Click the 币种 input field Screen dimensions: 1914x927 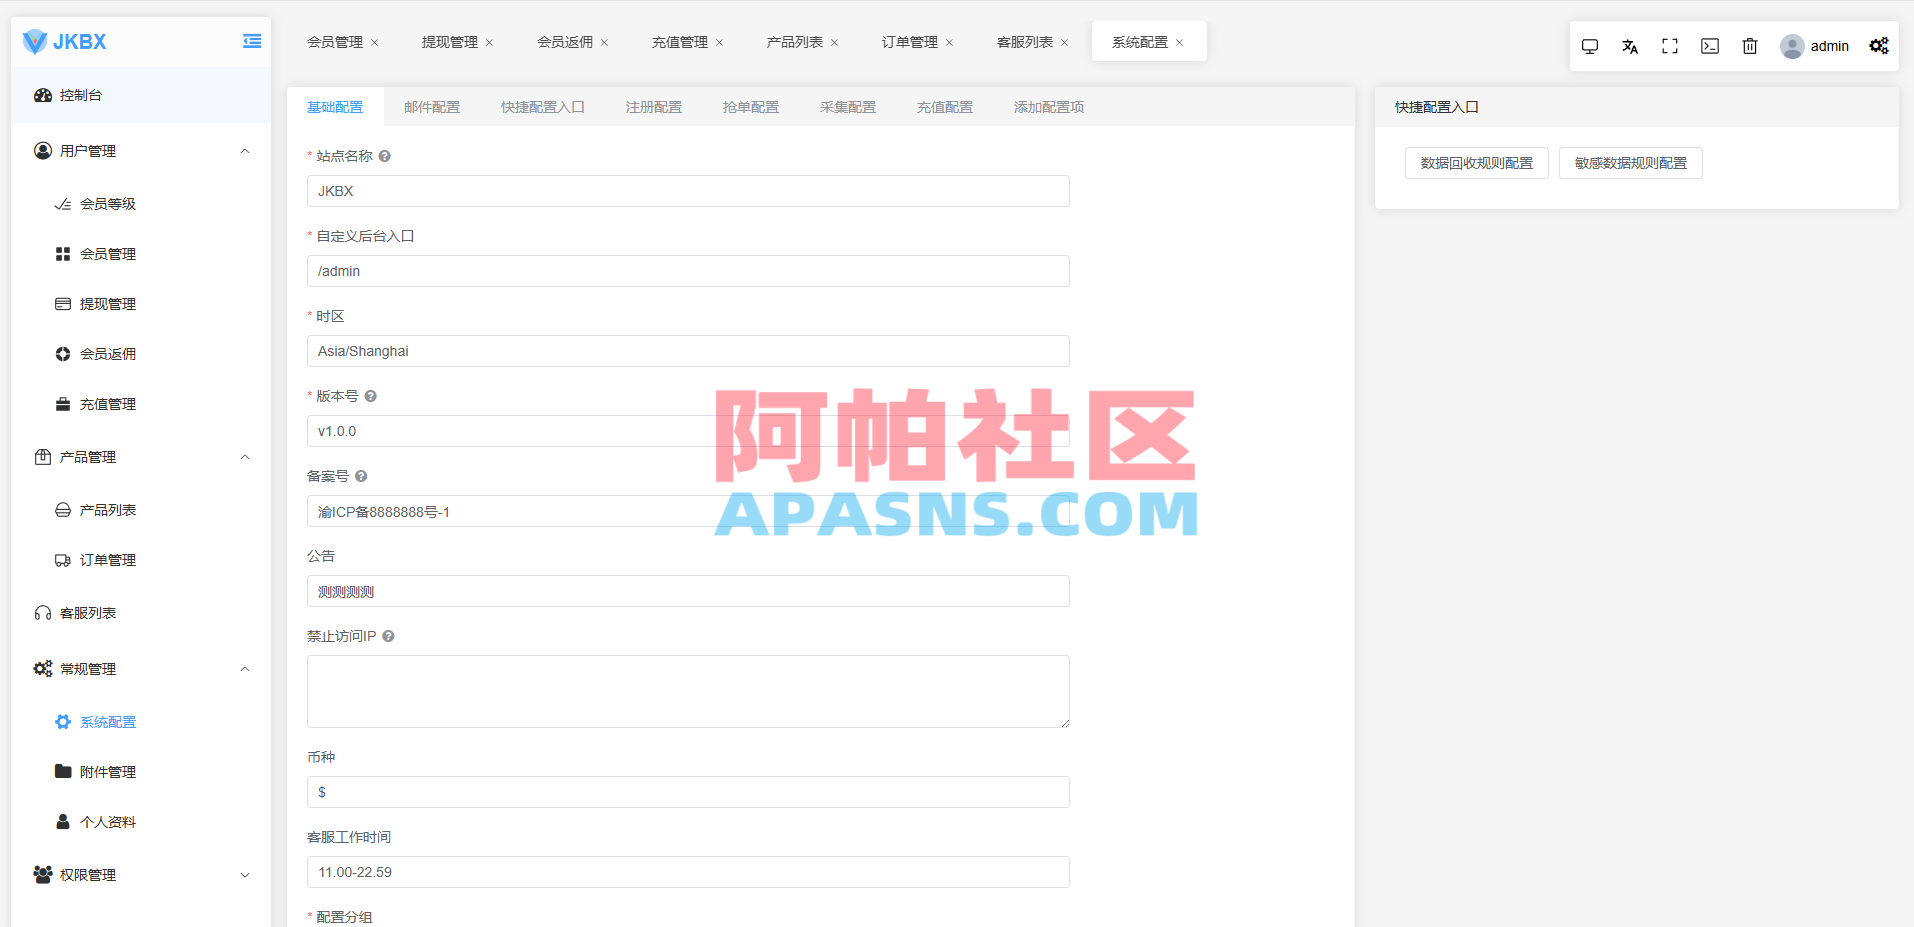coord(688,792)
